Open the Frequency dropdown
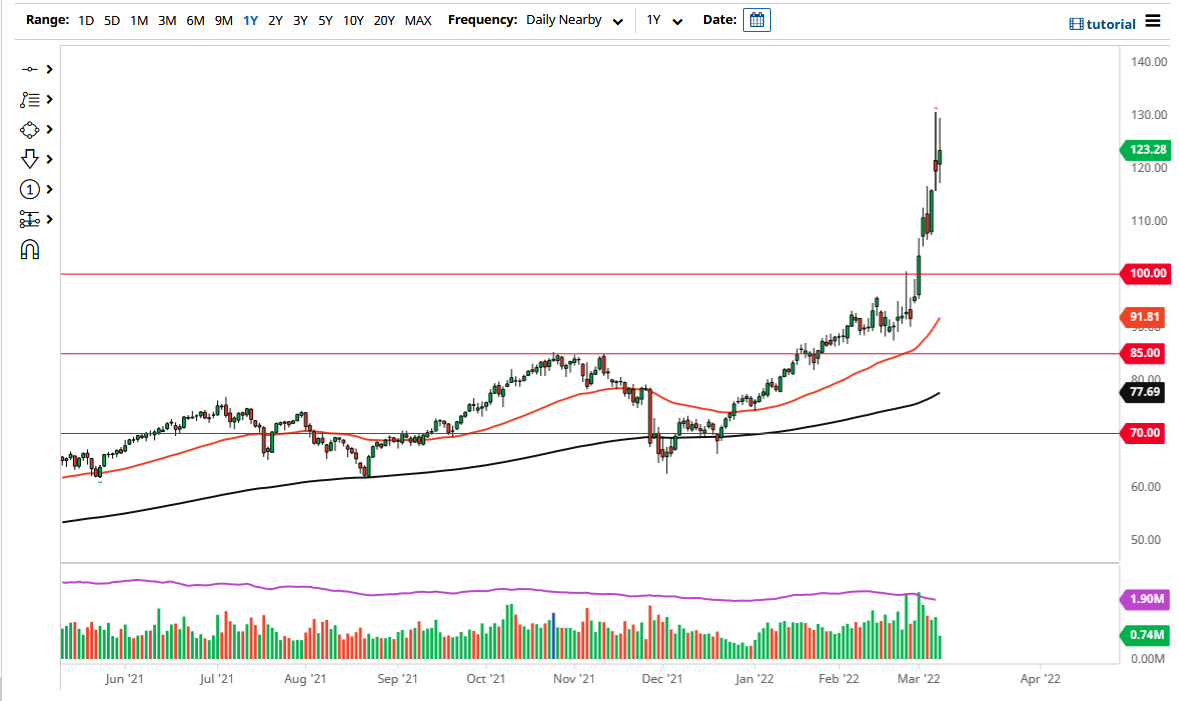 pos(575,19)
